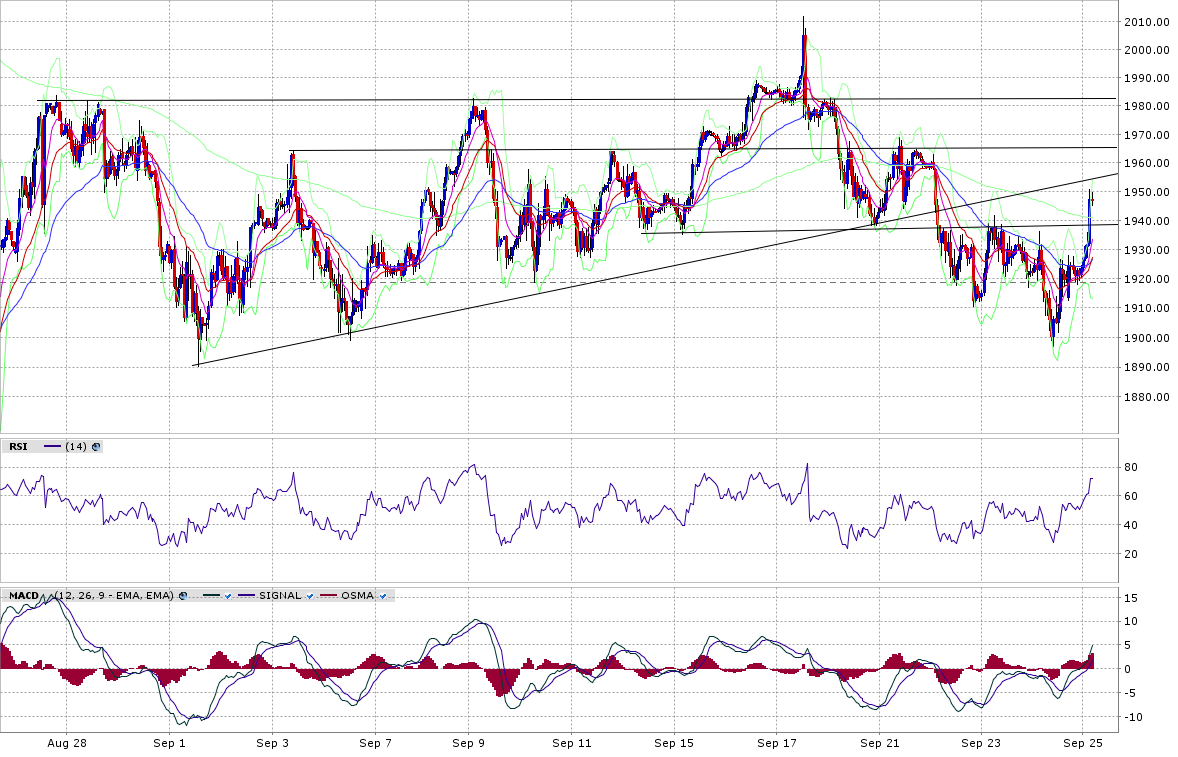The image size is (1178, 757).
Task: Open MACD indicator settings icon
Action: pyautogui.click(x=183, y=596)
